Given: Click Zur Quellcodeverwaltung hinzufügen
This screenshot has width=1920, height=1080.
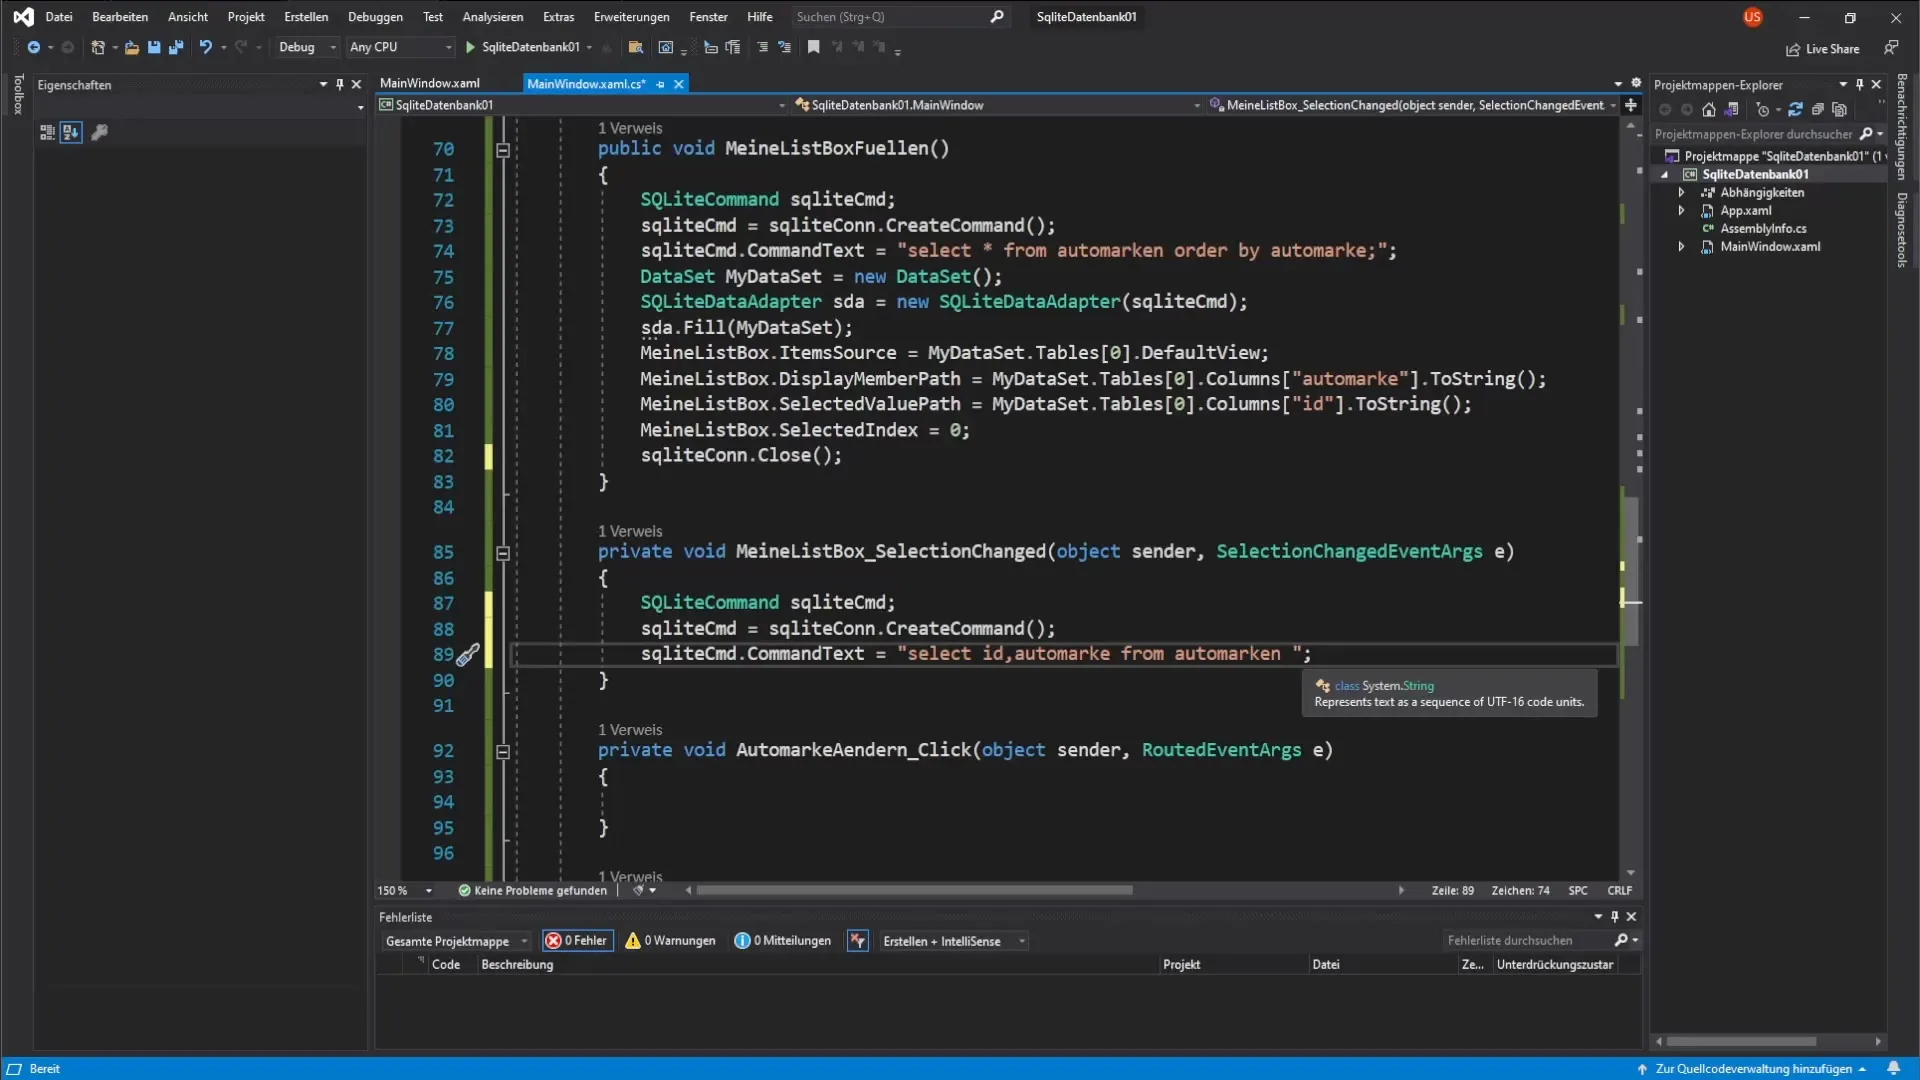Looking at the screenshot, I should coord(1752,1069).
